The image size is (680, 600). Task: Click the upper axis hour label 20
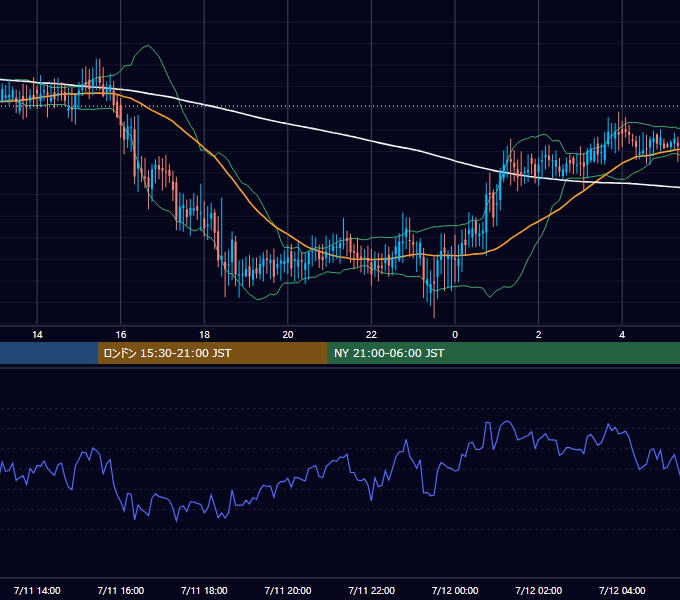coord(288,335)
